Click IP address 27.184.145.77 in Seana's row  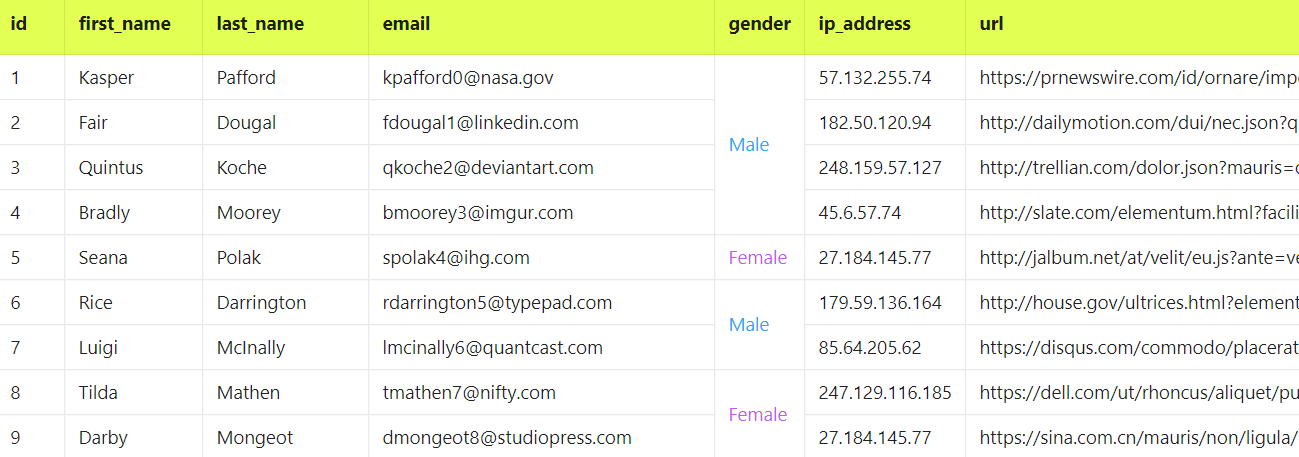[x=885, y=257]
